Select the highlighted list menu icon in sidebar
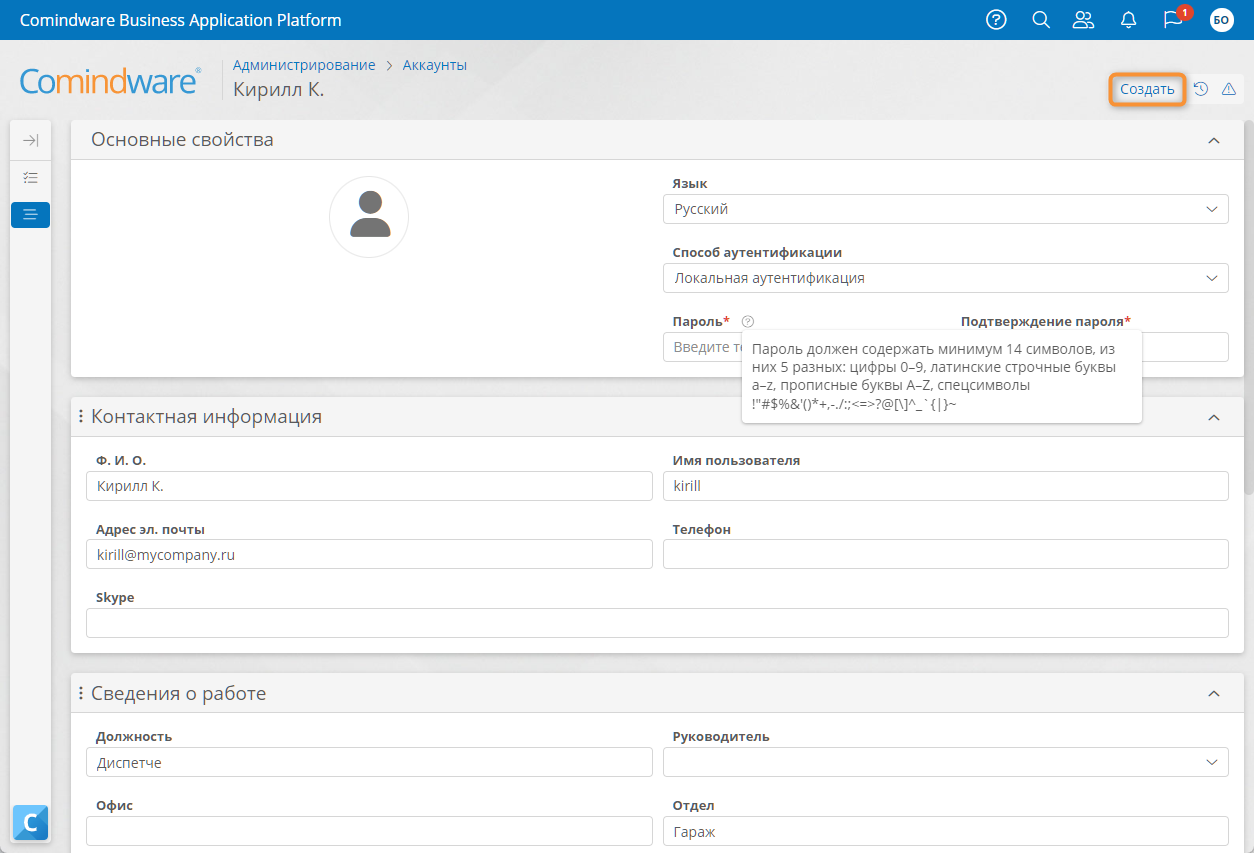The width and height of the screenshot is (1254, 853). click(x=30, y=214)
